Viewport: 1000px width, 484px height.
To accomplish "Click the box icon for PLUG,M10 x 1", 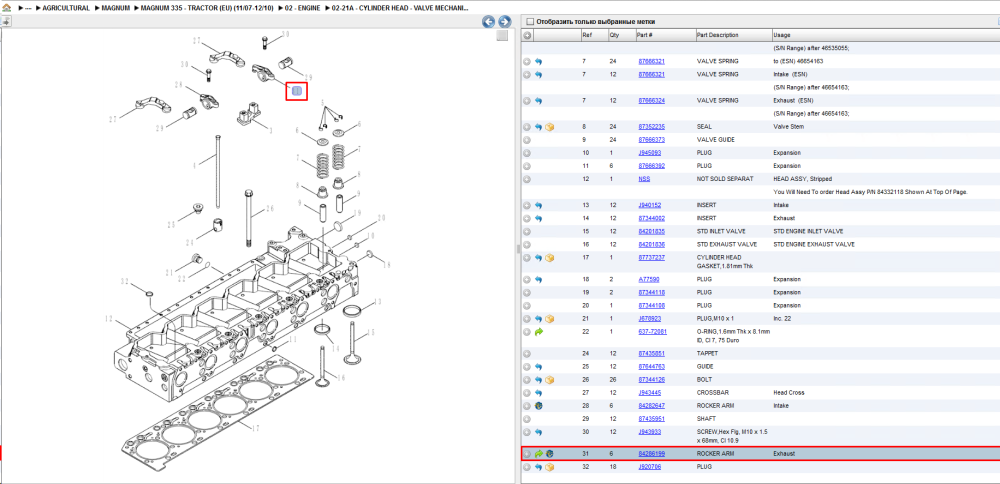I will point(550,318).
